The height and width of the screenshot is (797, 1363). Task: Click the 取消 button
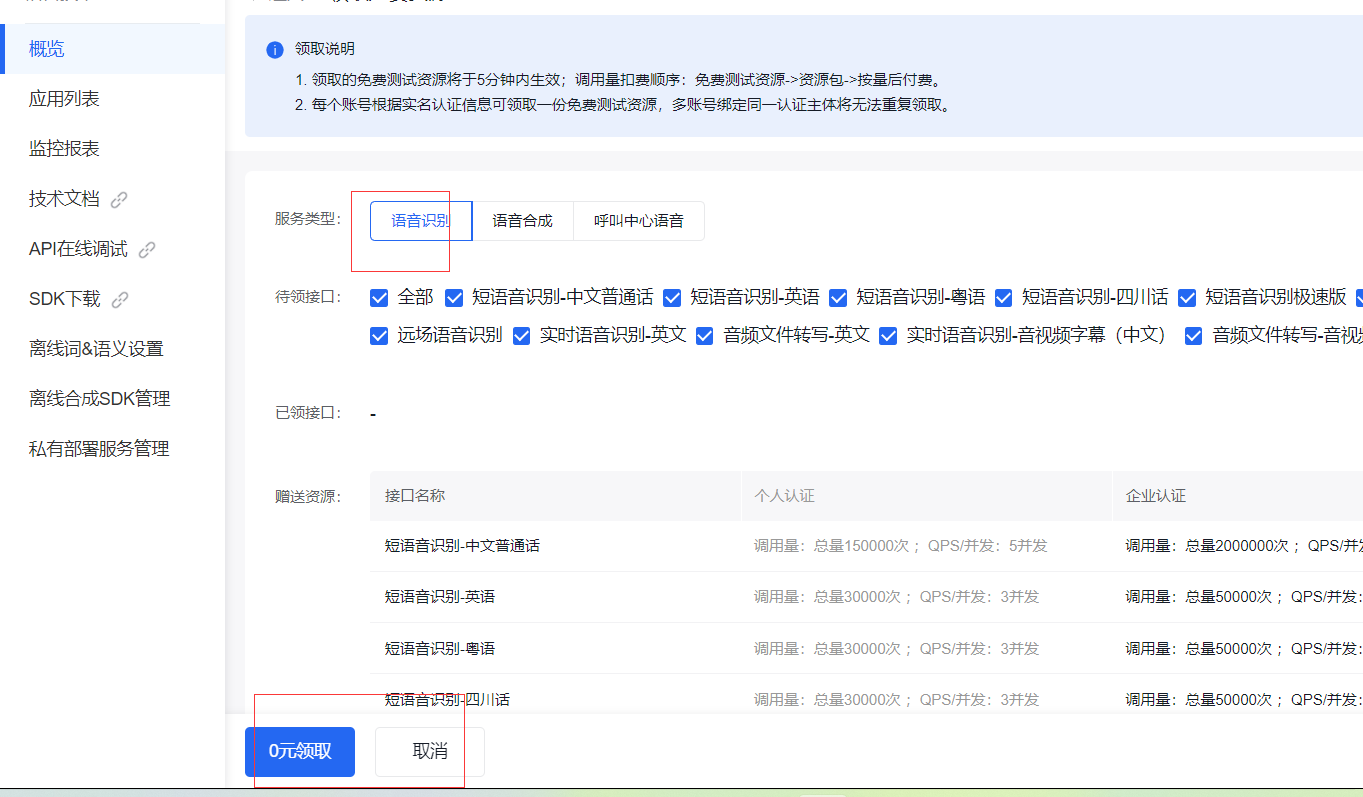point(430,752)
